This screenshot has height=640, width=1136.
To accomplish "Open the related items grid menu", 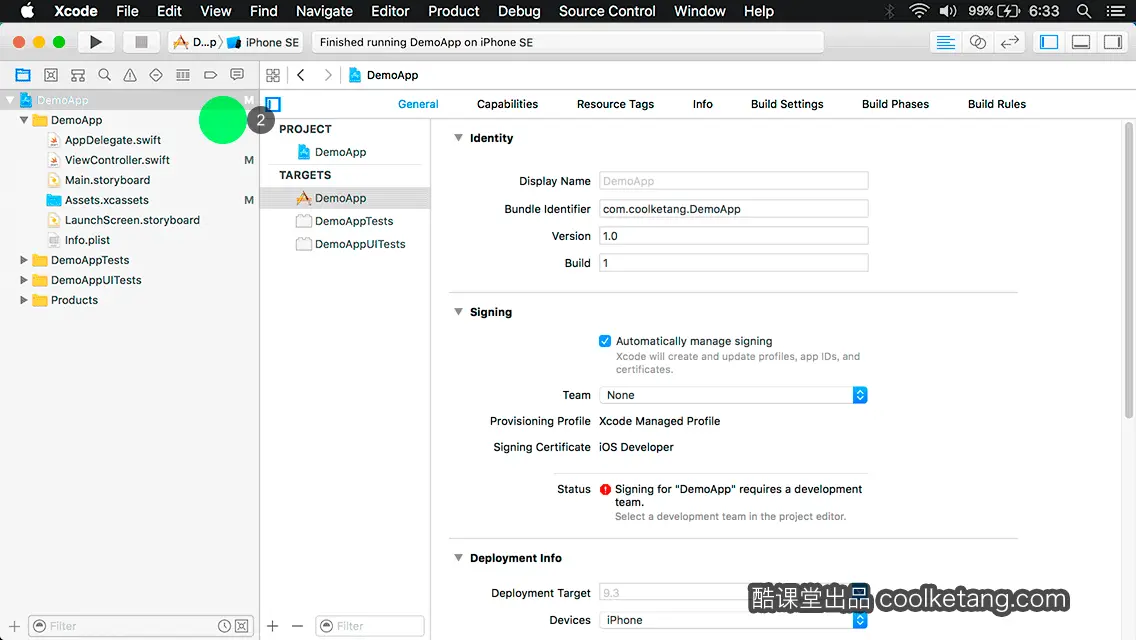I will (273, 75).
